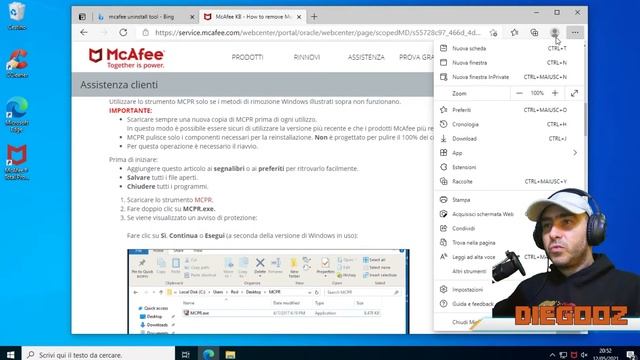Image resolution: width=640 pixels, height=360 pixels.
Task: Close the McAfee KB tab
Action: click(x=299, y=17)
